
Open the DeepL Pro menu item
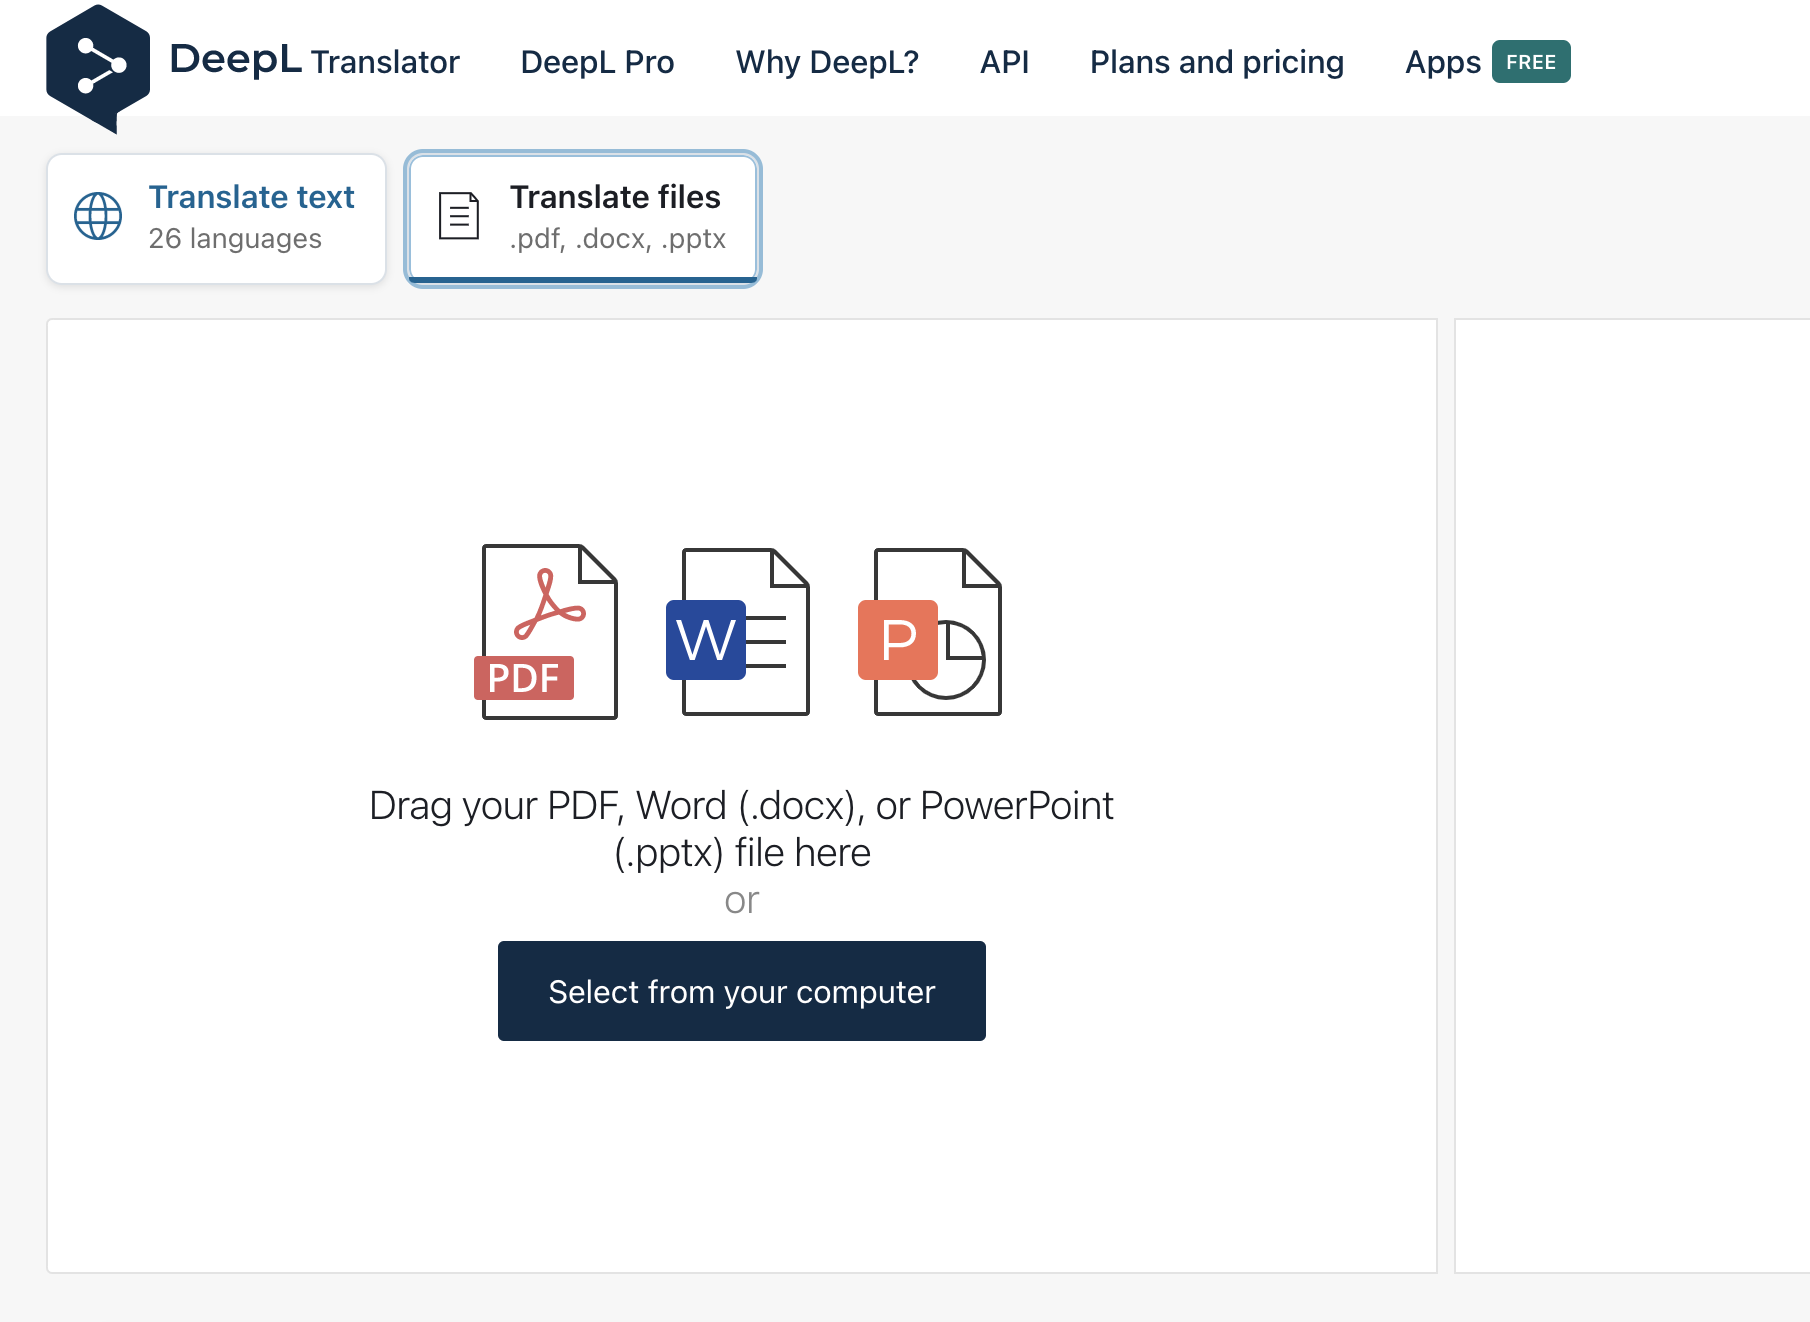(x=597, y=62)
